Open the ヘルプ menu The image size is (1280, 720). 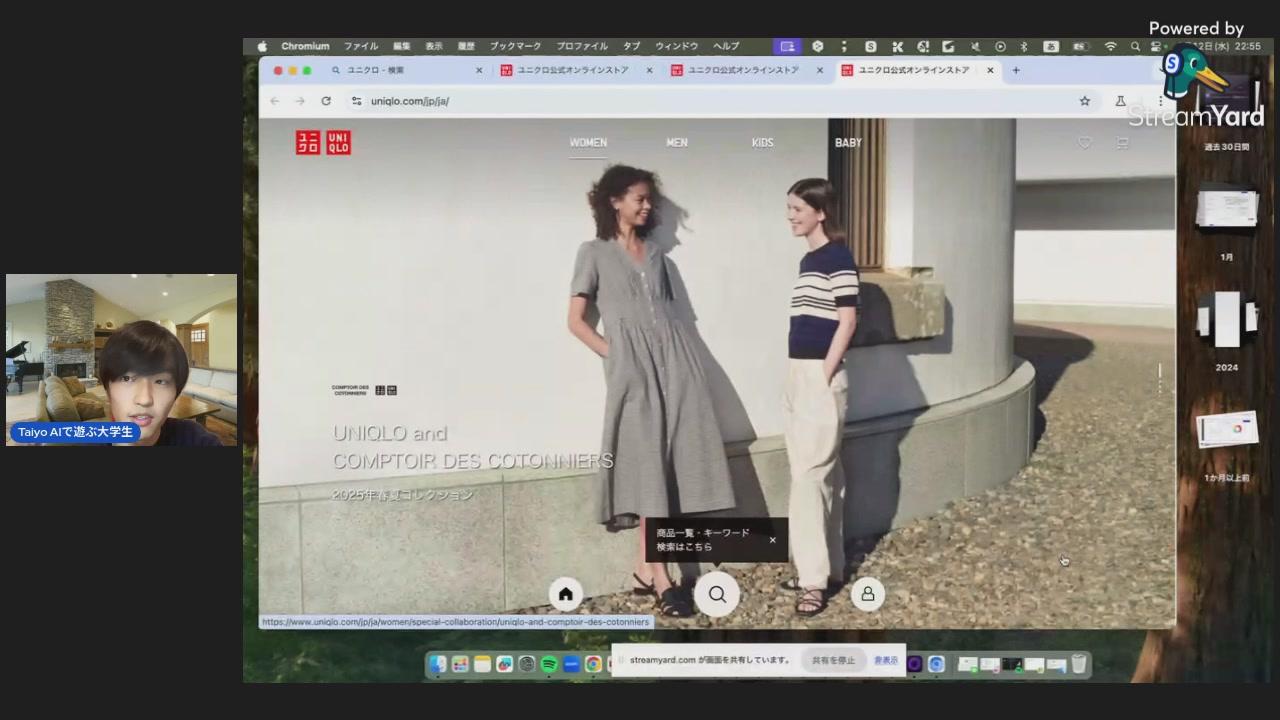(726, 46)
